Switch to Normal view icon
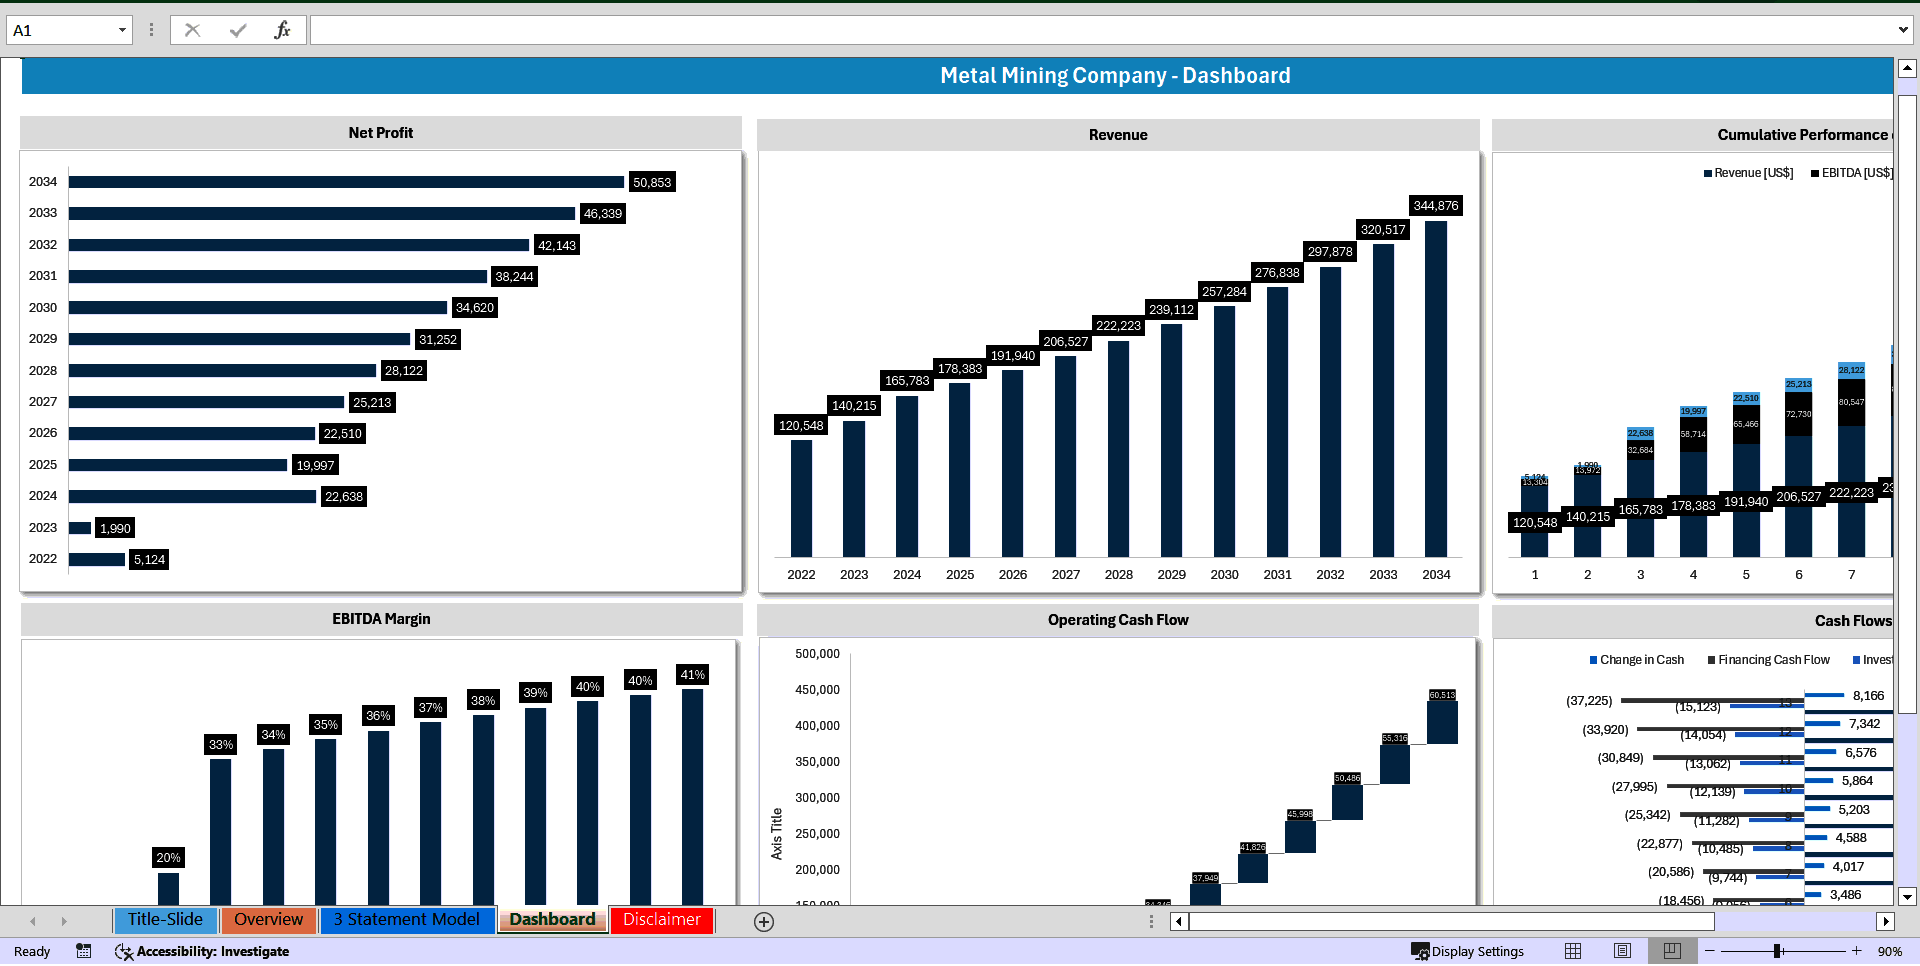This screenshot has height=966, width=1920. 1573,951
